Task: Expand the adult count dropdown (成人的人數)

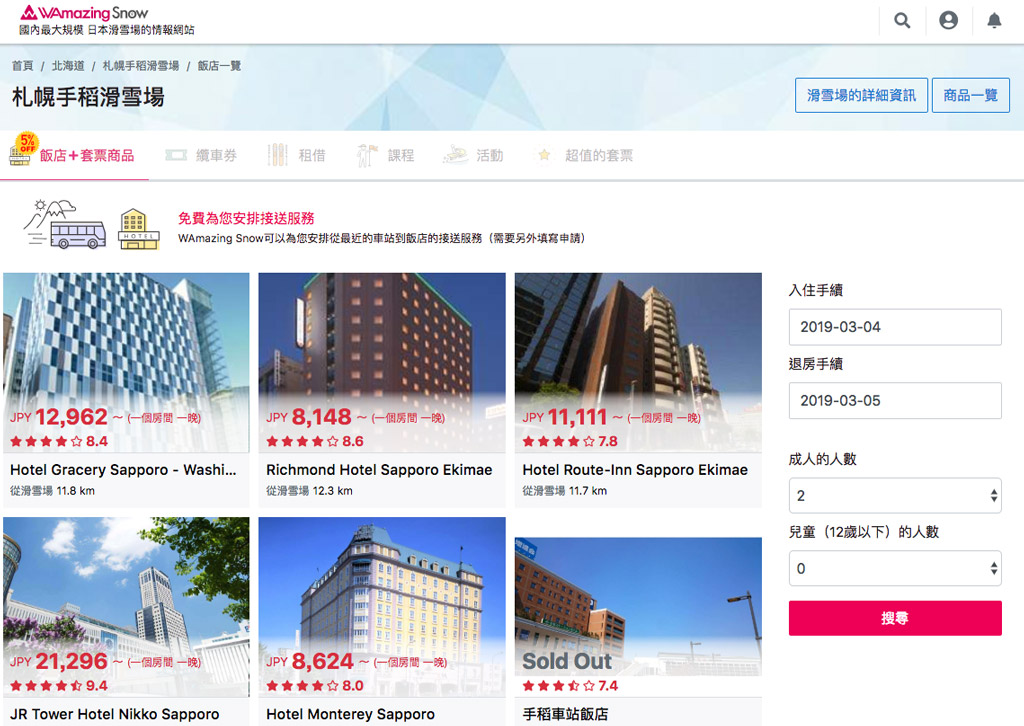Action: 894,495
